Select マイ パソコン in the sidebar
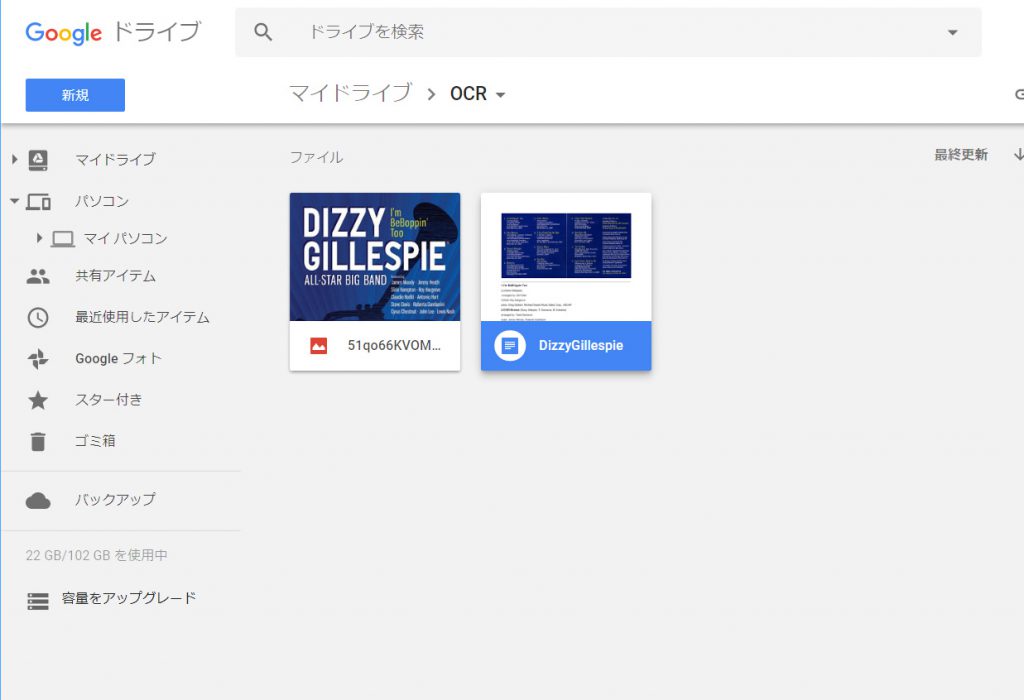1024x700 pixels. pyautogui.click(x=125, y=239)
